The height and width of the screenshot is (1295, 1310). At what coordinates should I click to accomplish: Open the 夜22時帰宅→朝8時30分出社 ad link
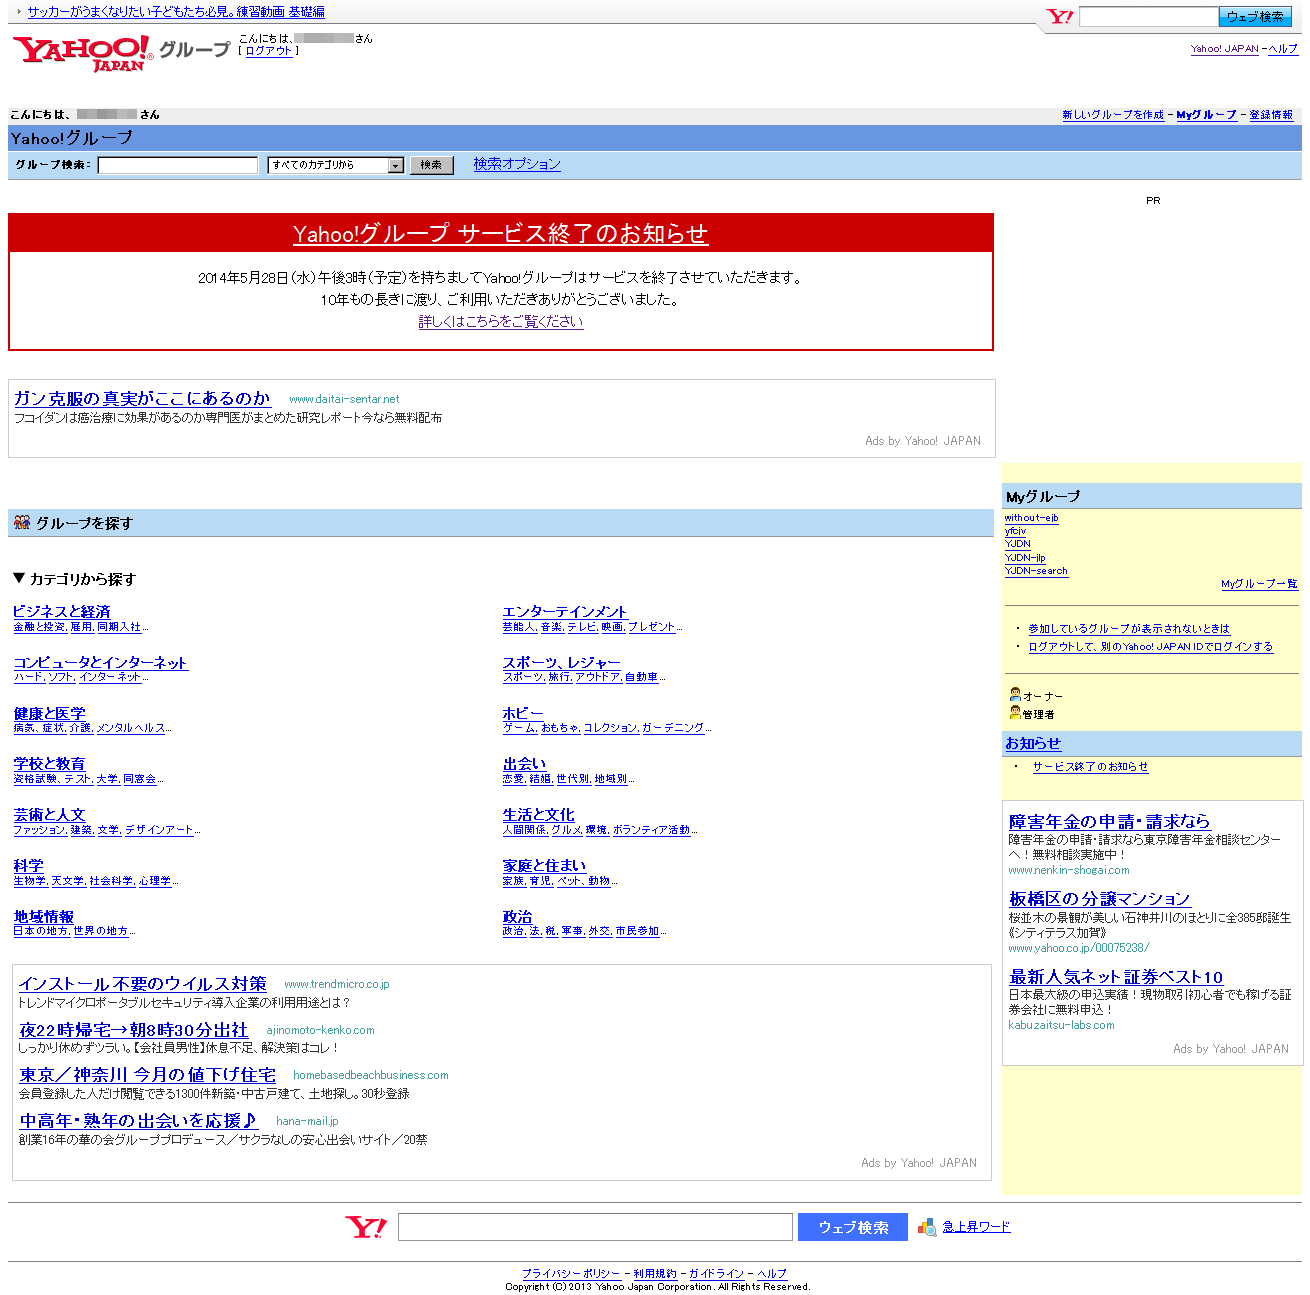133,1030
